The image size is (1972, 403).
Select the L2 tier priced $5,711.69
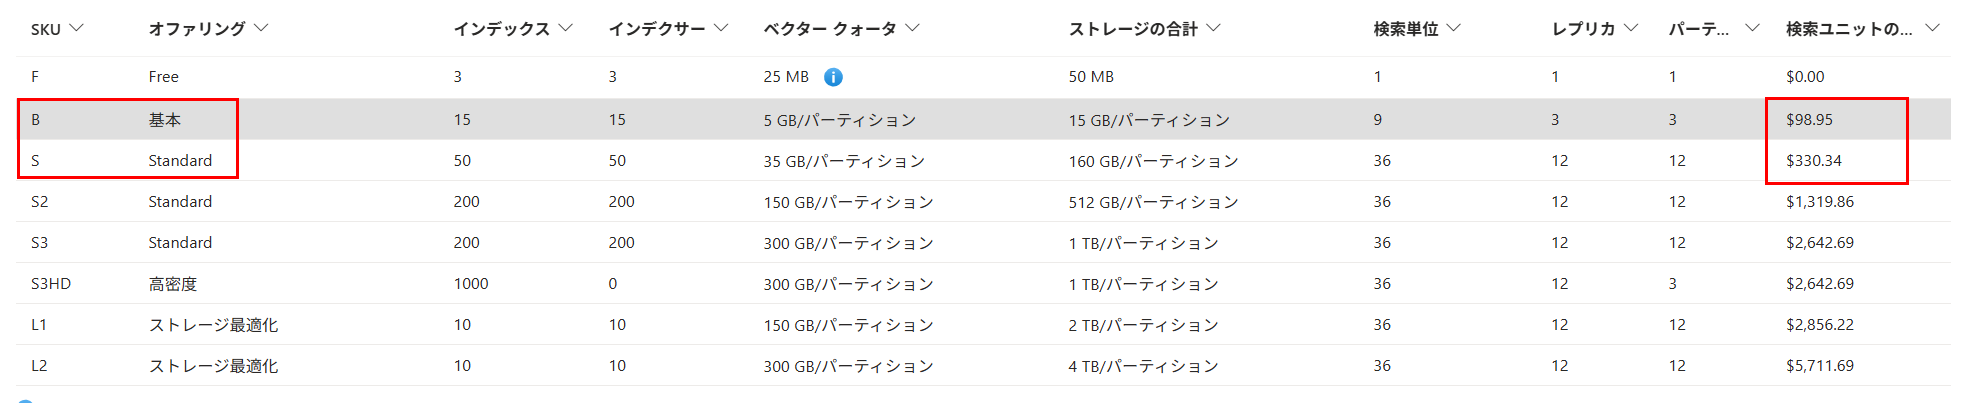click(983, 365)
